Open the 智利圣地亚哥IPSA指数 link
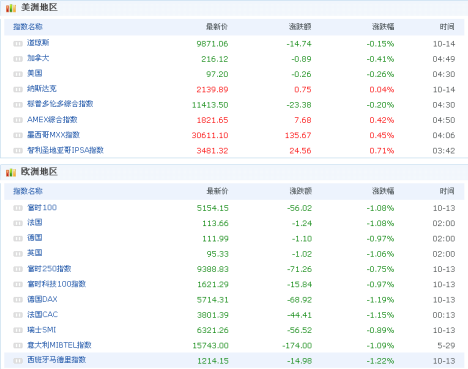Viewport: 468px width, 369px height. pyautogui.click(x=65, y=150)
